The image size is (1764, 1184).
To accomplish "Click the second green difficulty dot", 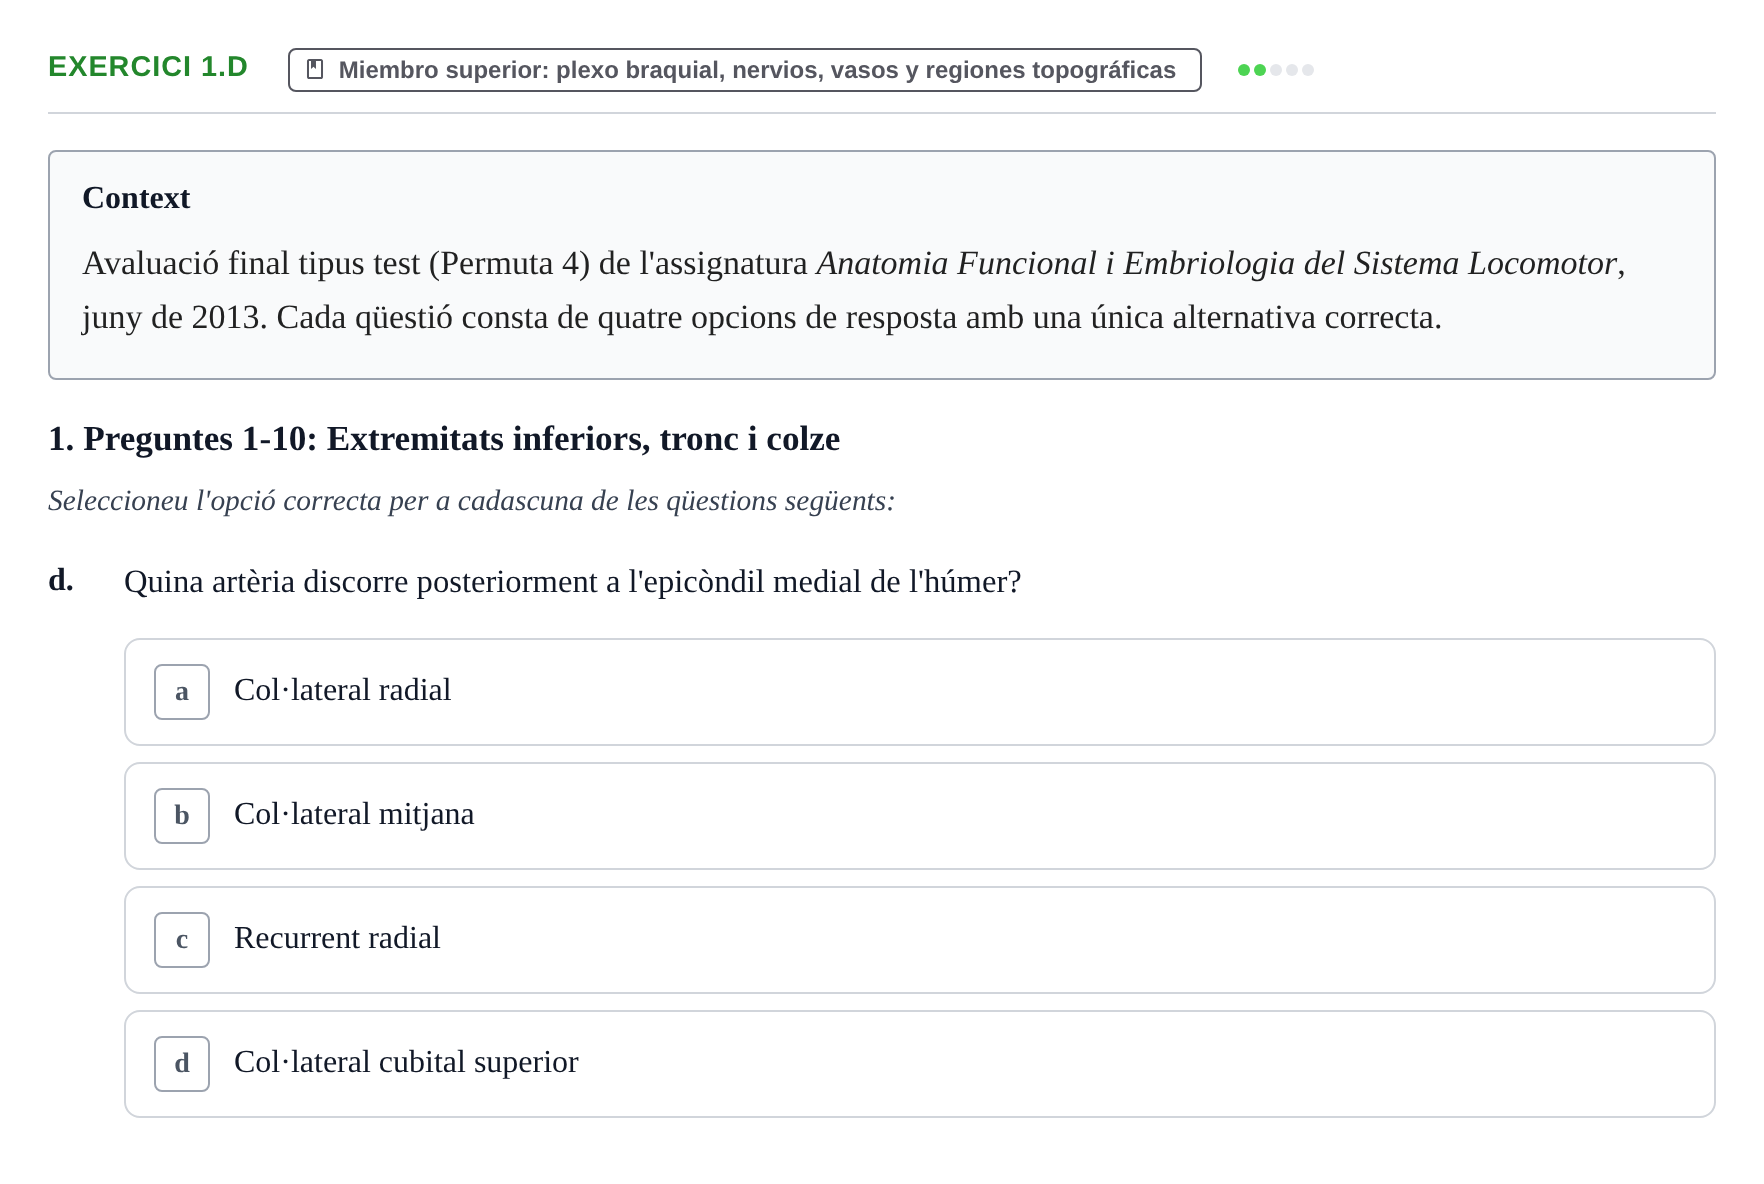I will coord(1260,70).
